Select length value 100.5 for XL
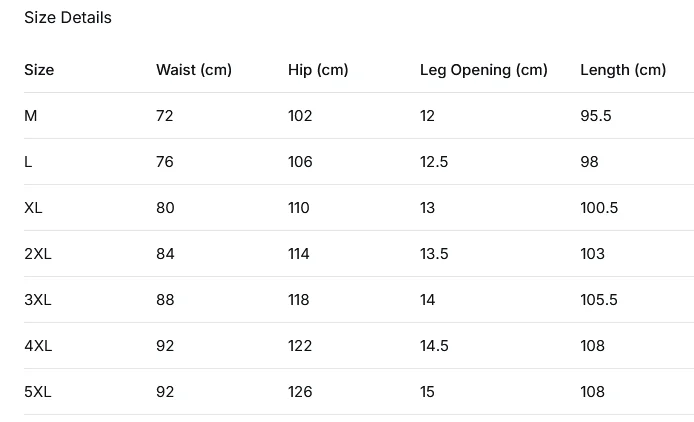This screenshot has height=422, width=694. click(x=599, y=208)
